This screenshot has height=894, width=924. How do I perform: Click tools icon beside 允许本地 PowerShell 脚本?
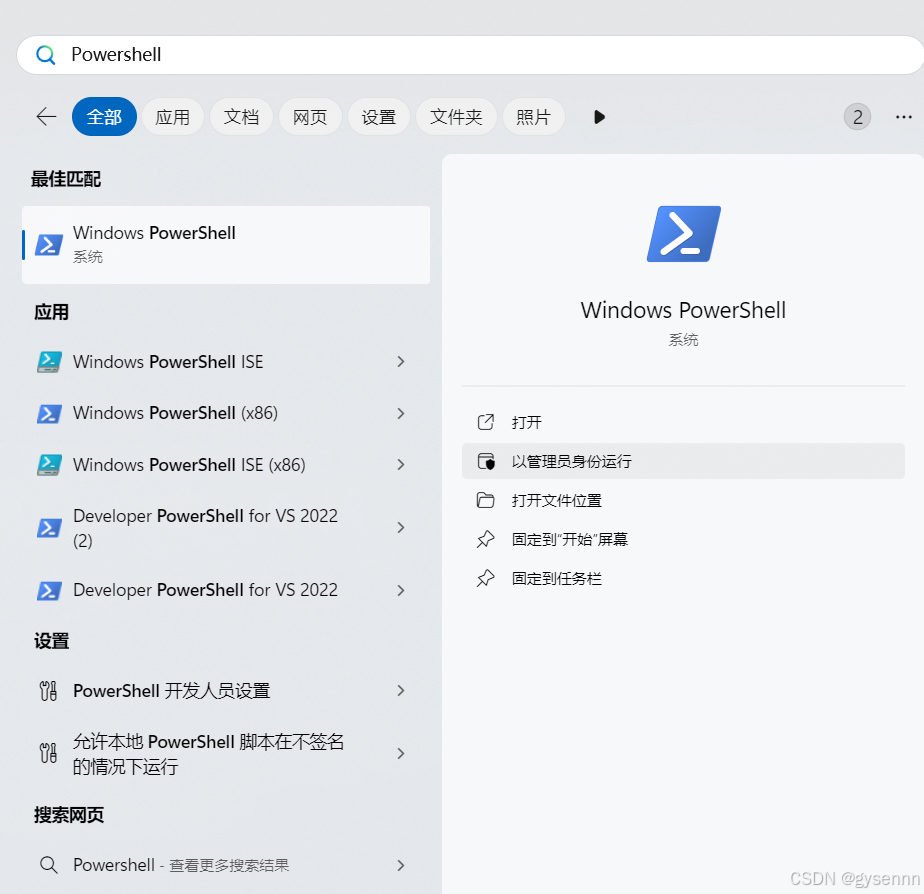[x=48, y=753]
